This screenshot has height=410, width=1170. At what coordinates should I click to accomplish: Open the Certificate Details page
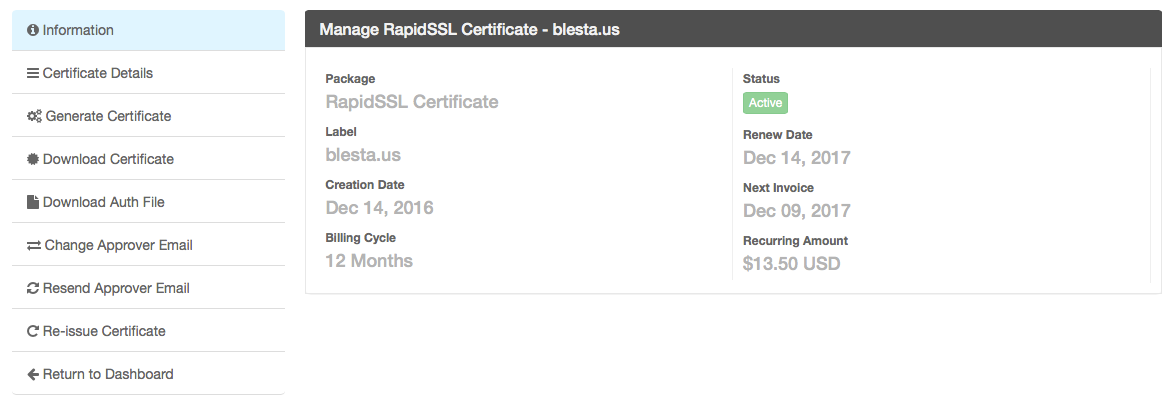pyautogui.click(x=97, y=74)
